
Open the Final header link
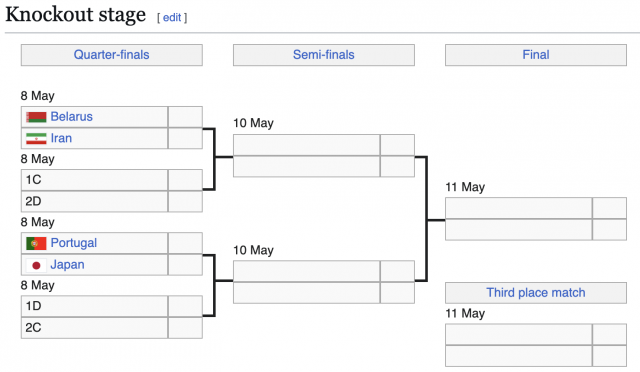pyautogui.click(x=536, y=55)
